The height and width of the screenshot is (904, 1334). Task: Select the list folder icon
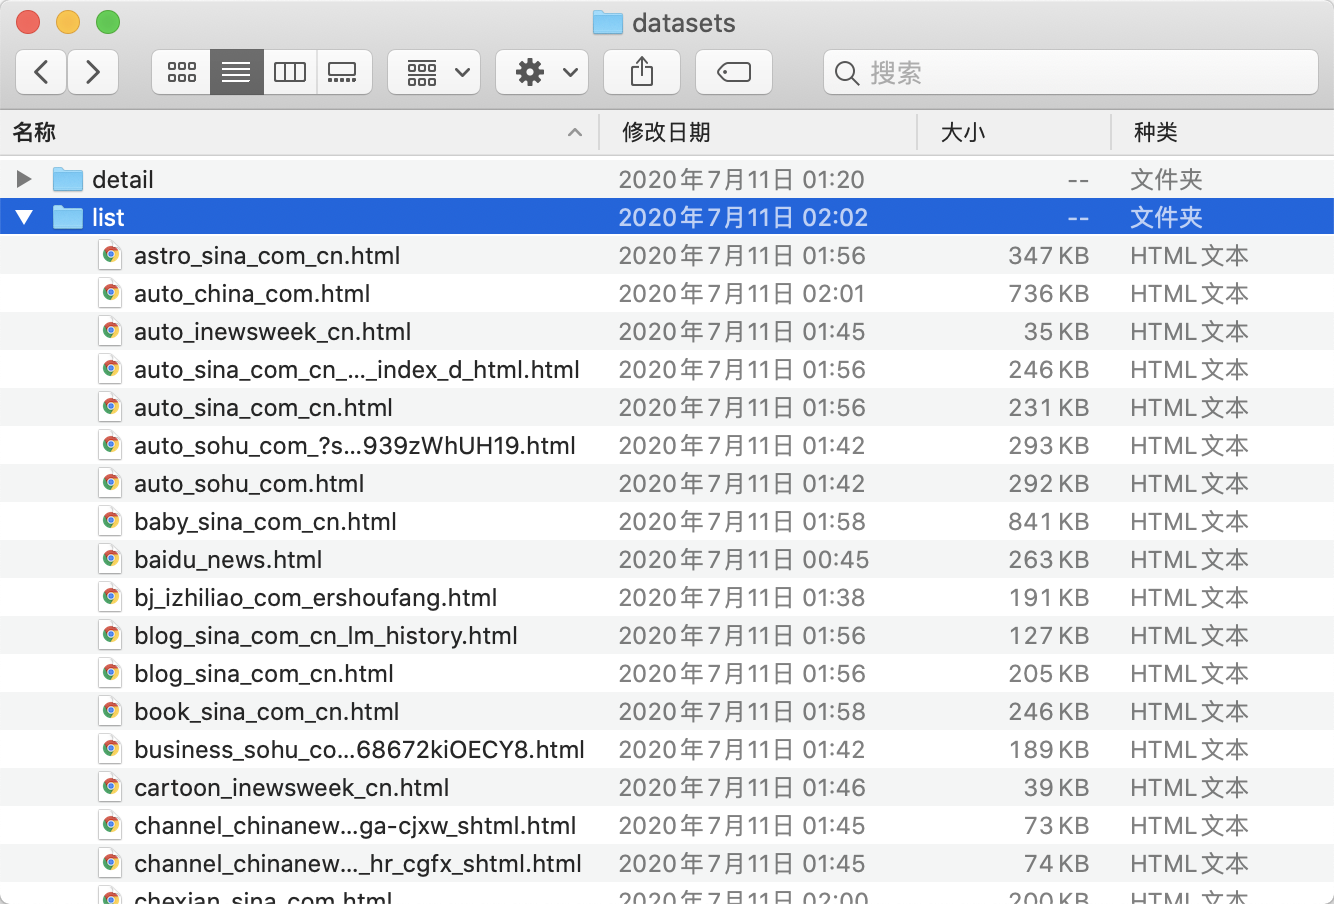pyautogui.click(x=68, y=217)
